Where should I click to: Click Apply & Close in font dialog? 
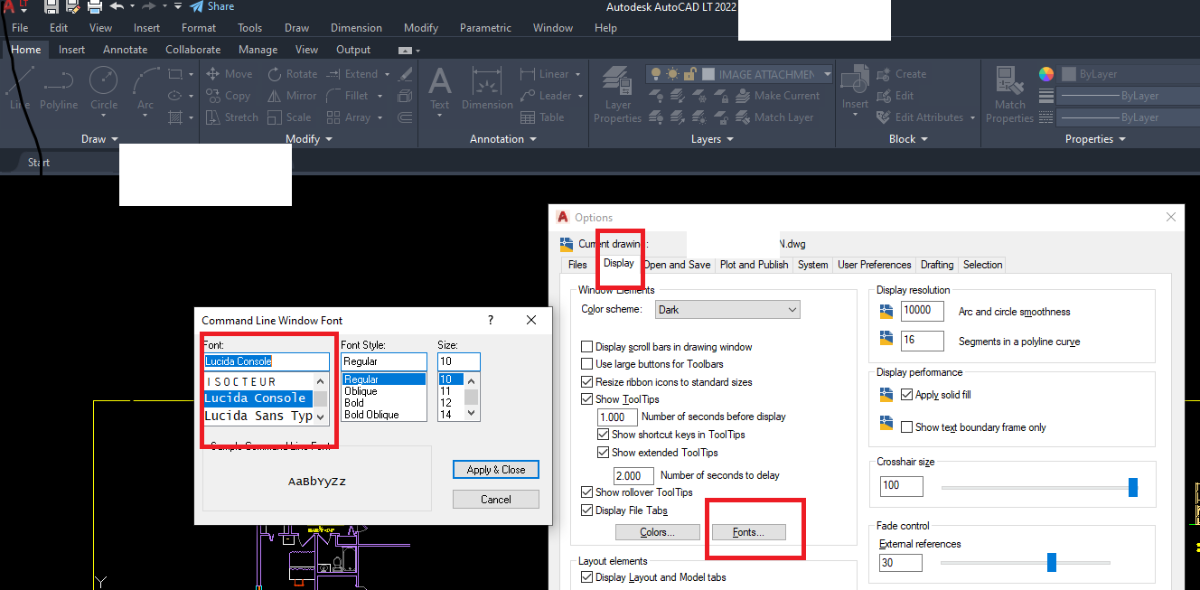pyautogui.click(x=496, y=469)
